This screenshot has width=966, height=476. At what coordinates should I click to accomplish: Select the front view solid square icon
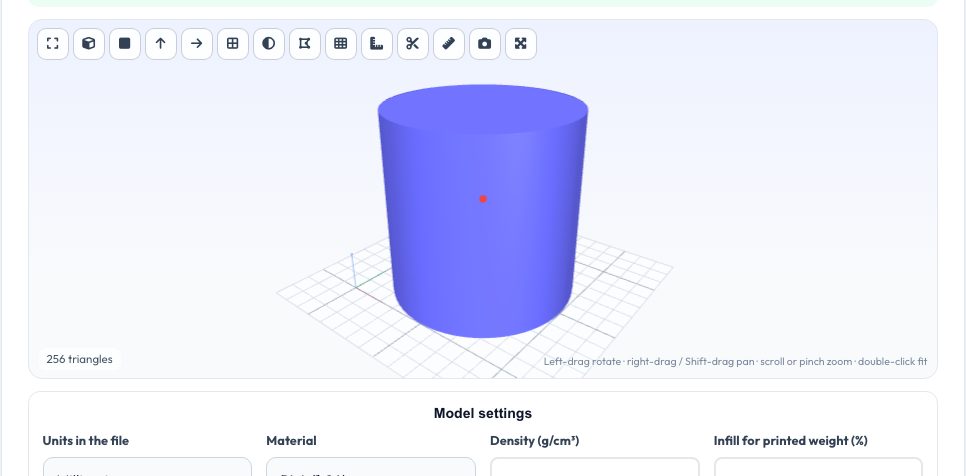(125, 44)
